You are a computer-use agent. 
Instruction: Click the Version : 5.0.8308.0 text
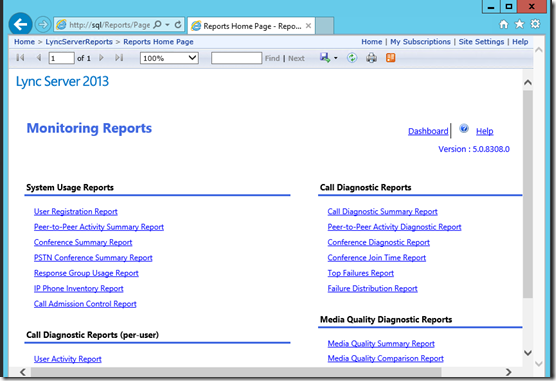474,149
